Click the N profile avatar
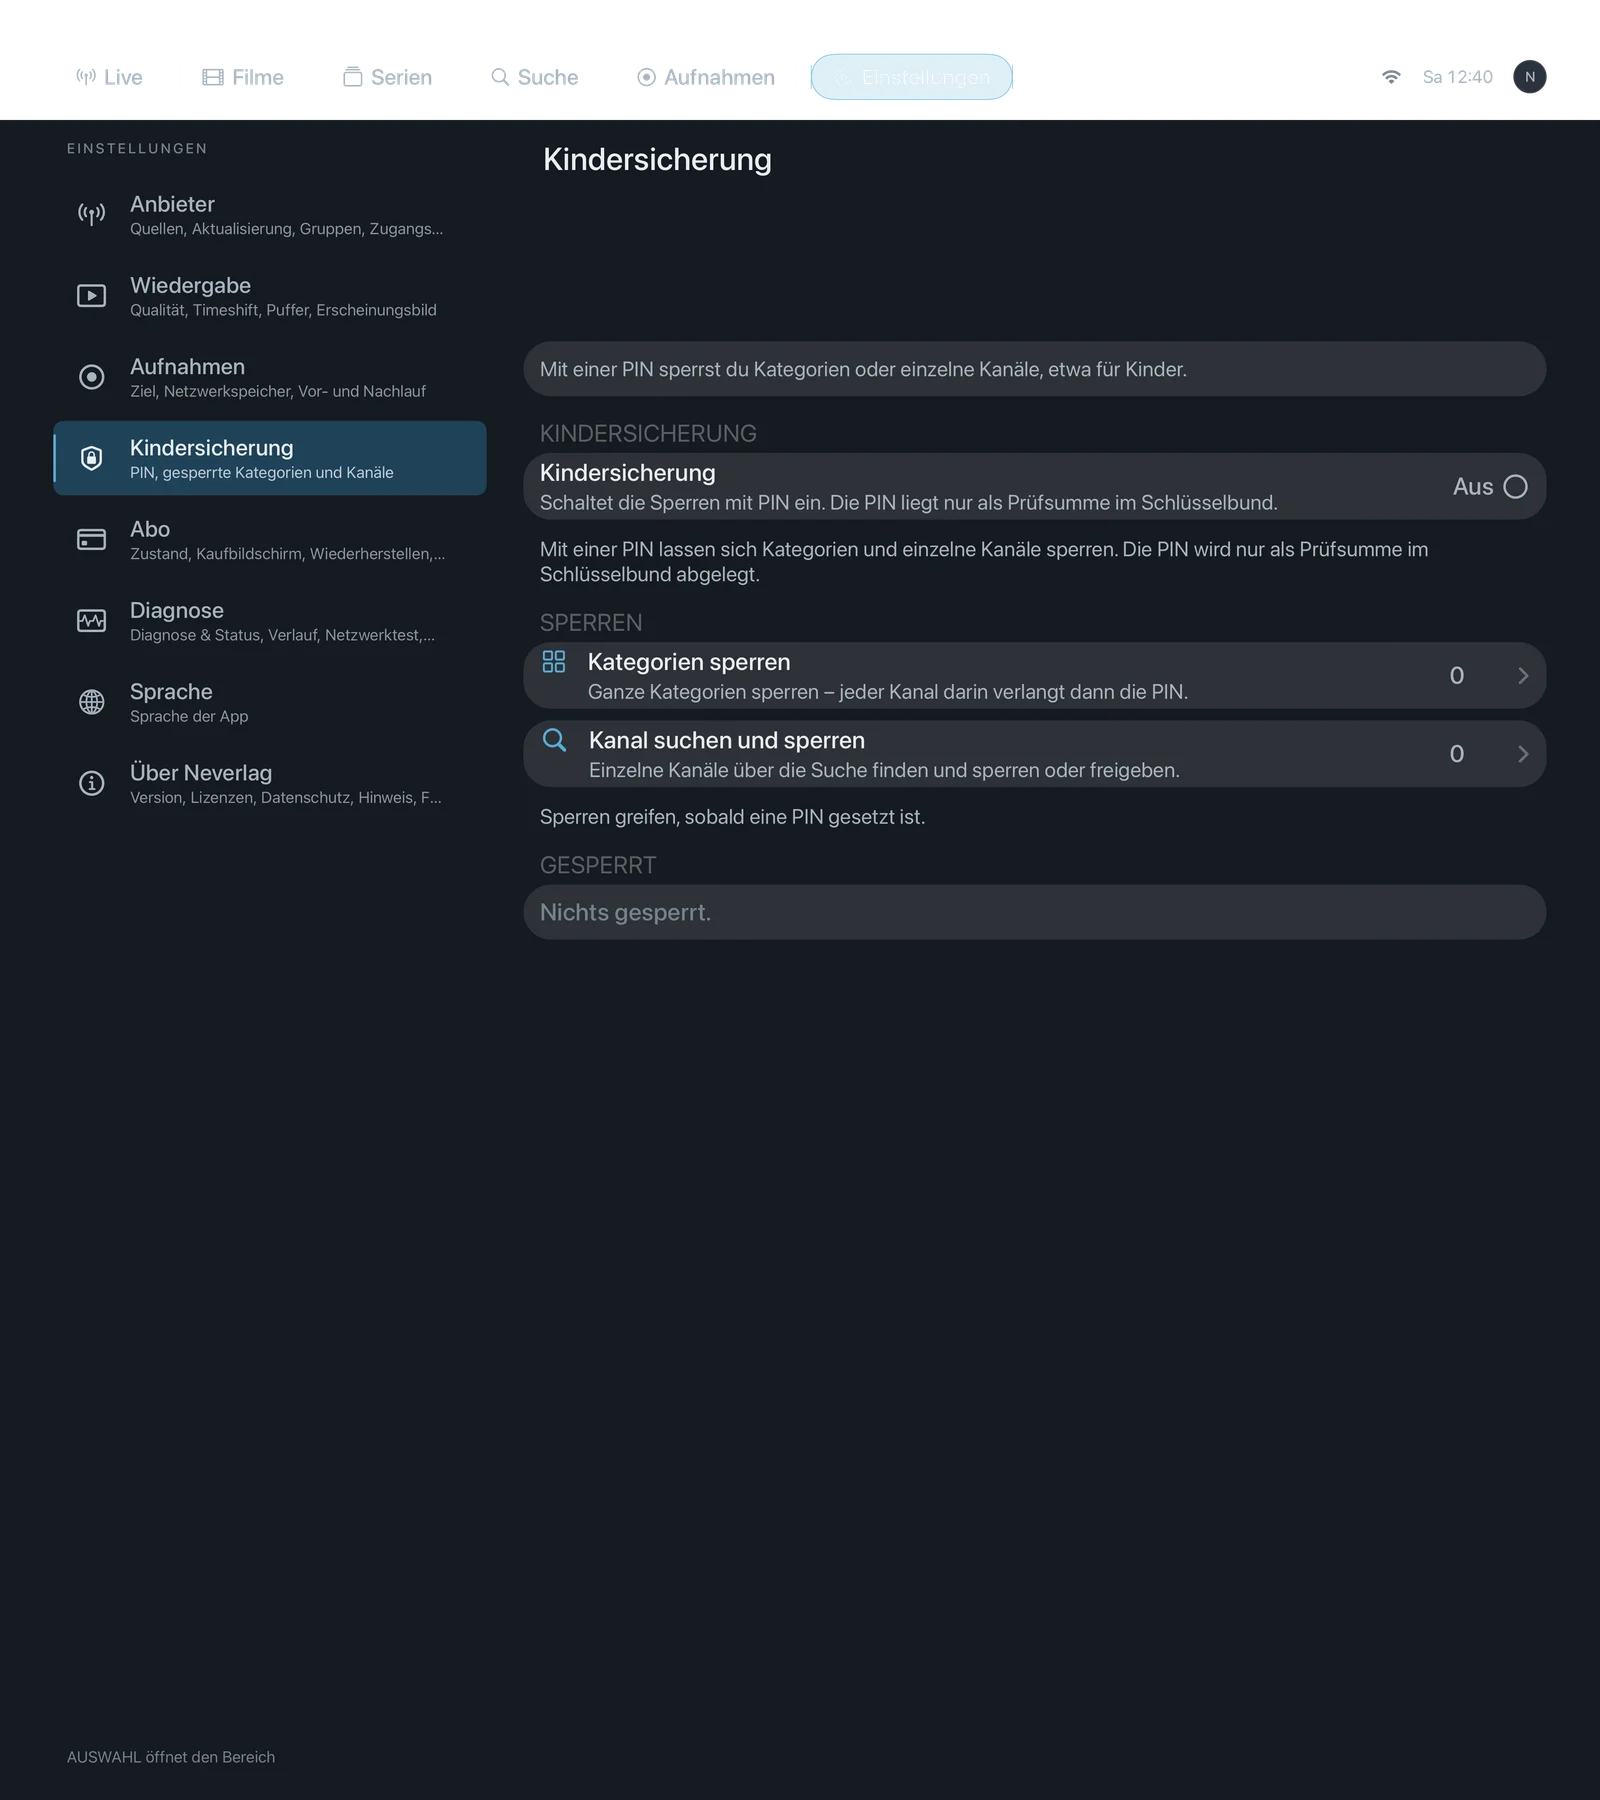This screenshot has height=1800, width=1600. pyautogui.click(x=1529, y=77)
